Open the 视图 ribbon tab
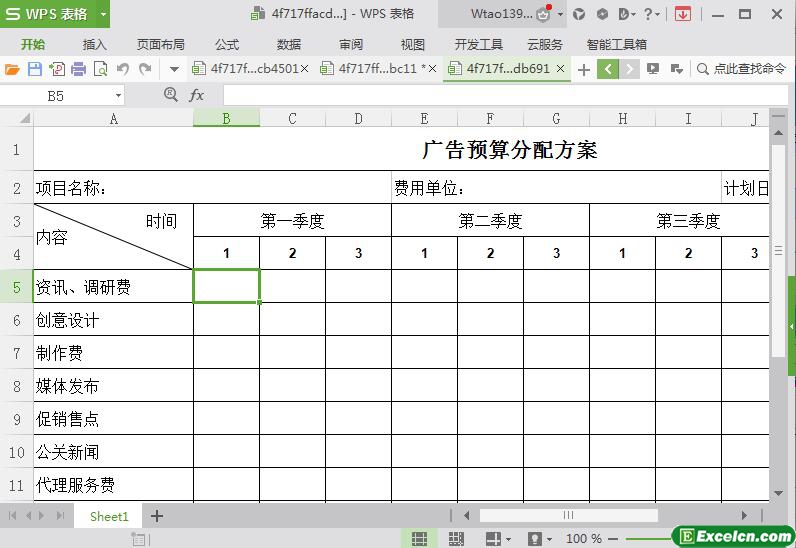 click(413, 45)
